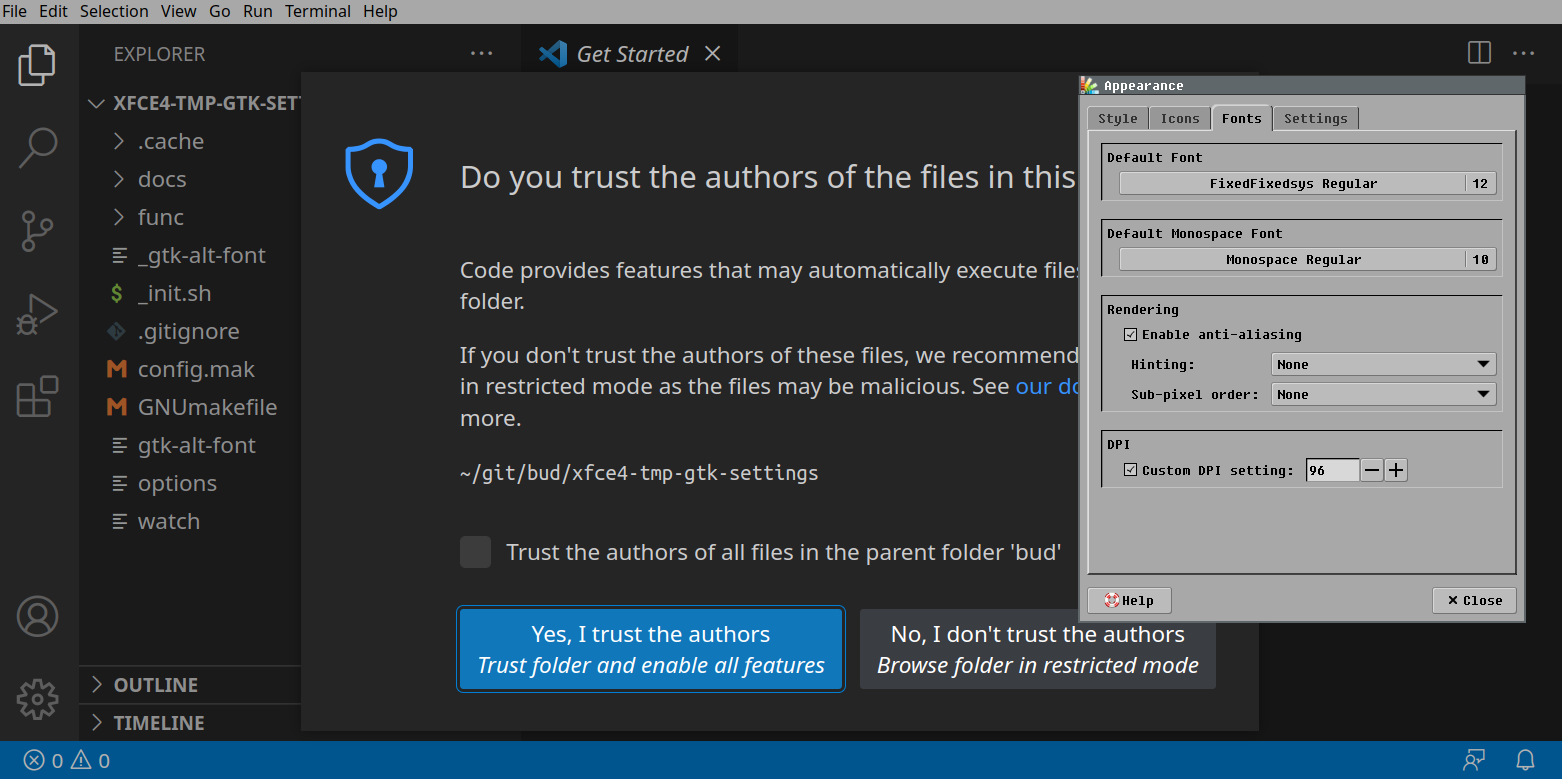
Task: Open the Help menu in the menu bar
Action: (x=380, y=11)
